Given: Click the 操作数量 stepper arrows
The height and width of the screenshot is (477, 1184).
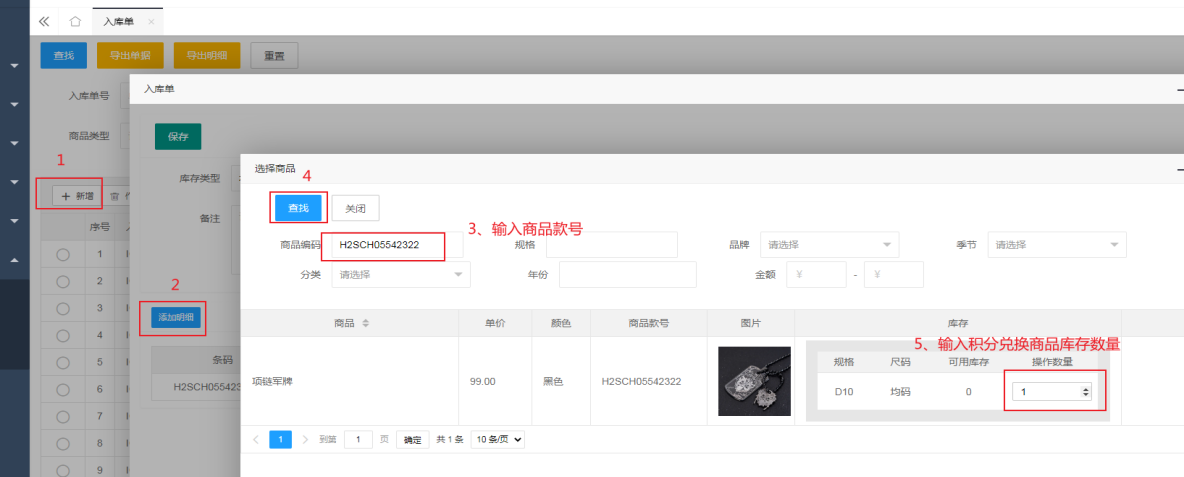Looking at the screenshot, I should click(1086, 392).
